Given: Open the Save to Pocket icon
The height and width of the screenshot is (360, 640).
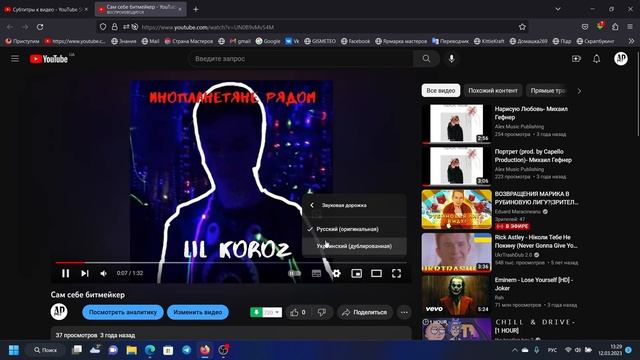Looking at the screenshot, I should coord(585,27).
